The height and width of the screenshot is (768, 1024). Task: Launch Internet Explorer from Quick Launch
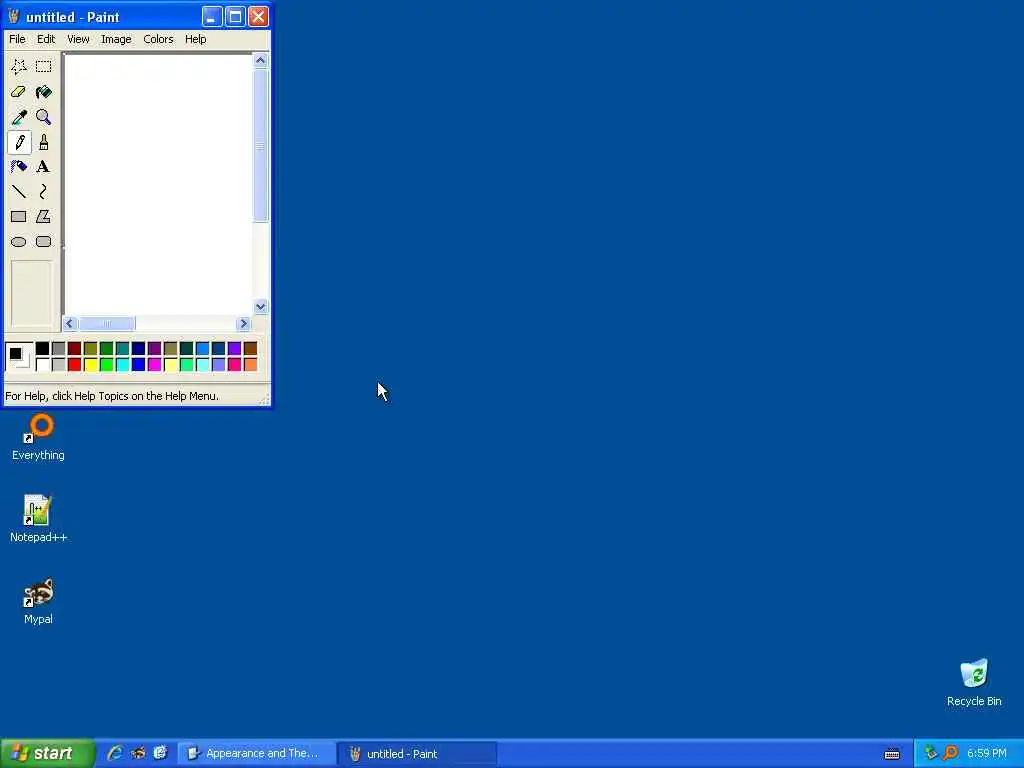click(x=115, y=753)
